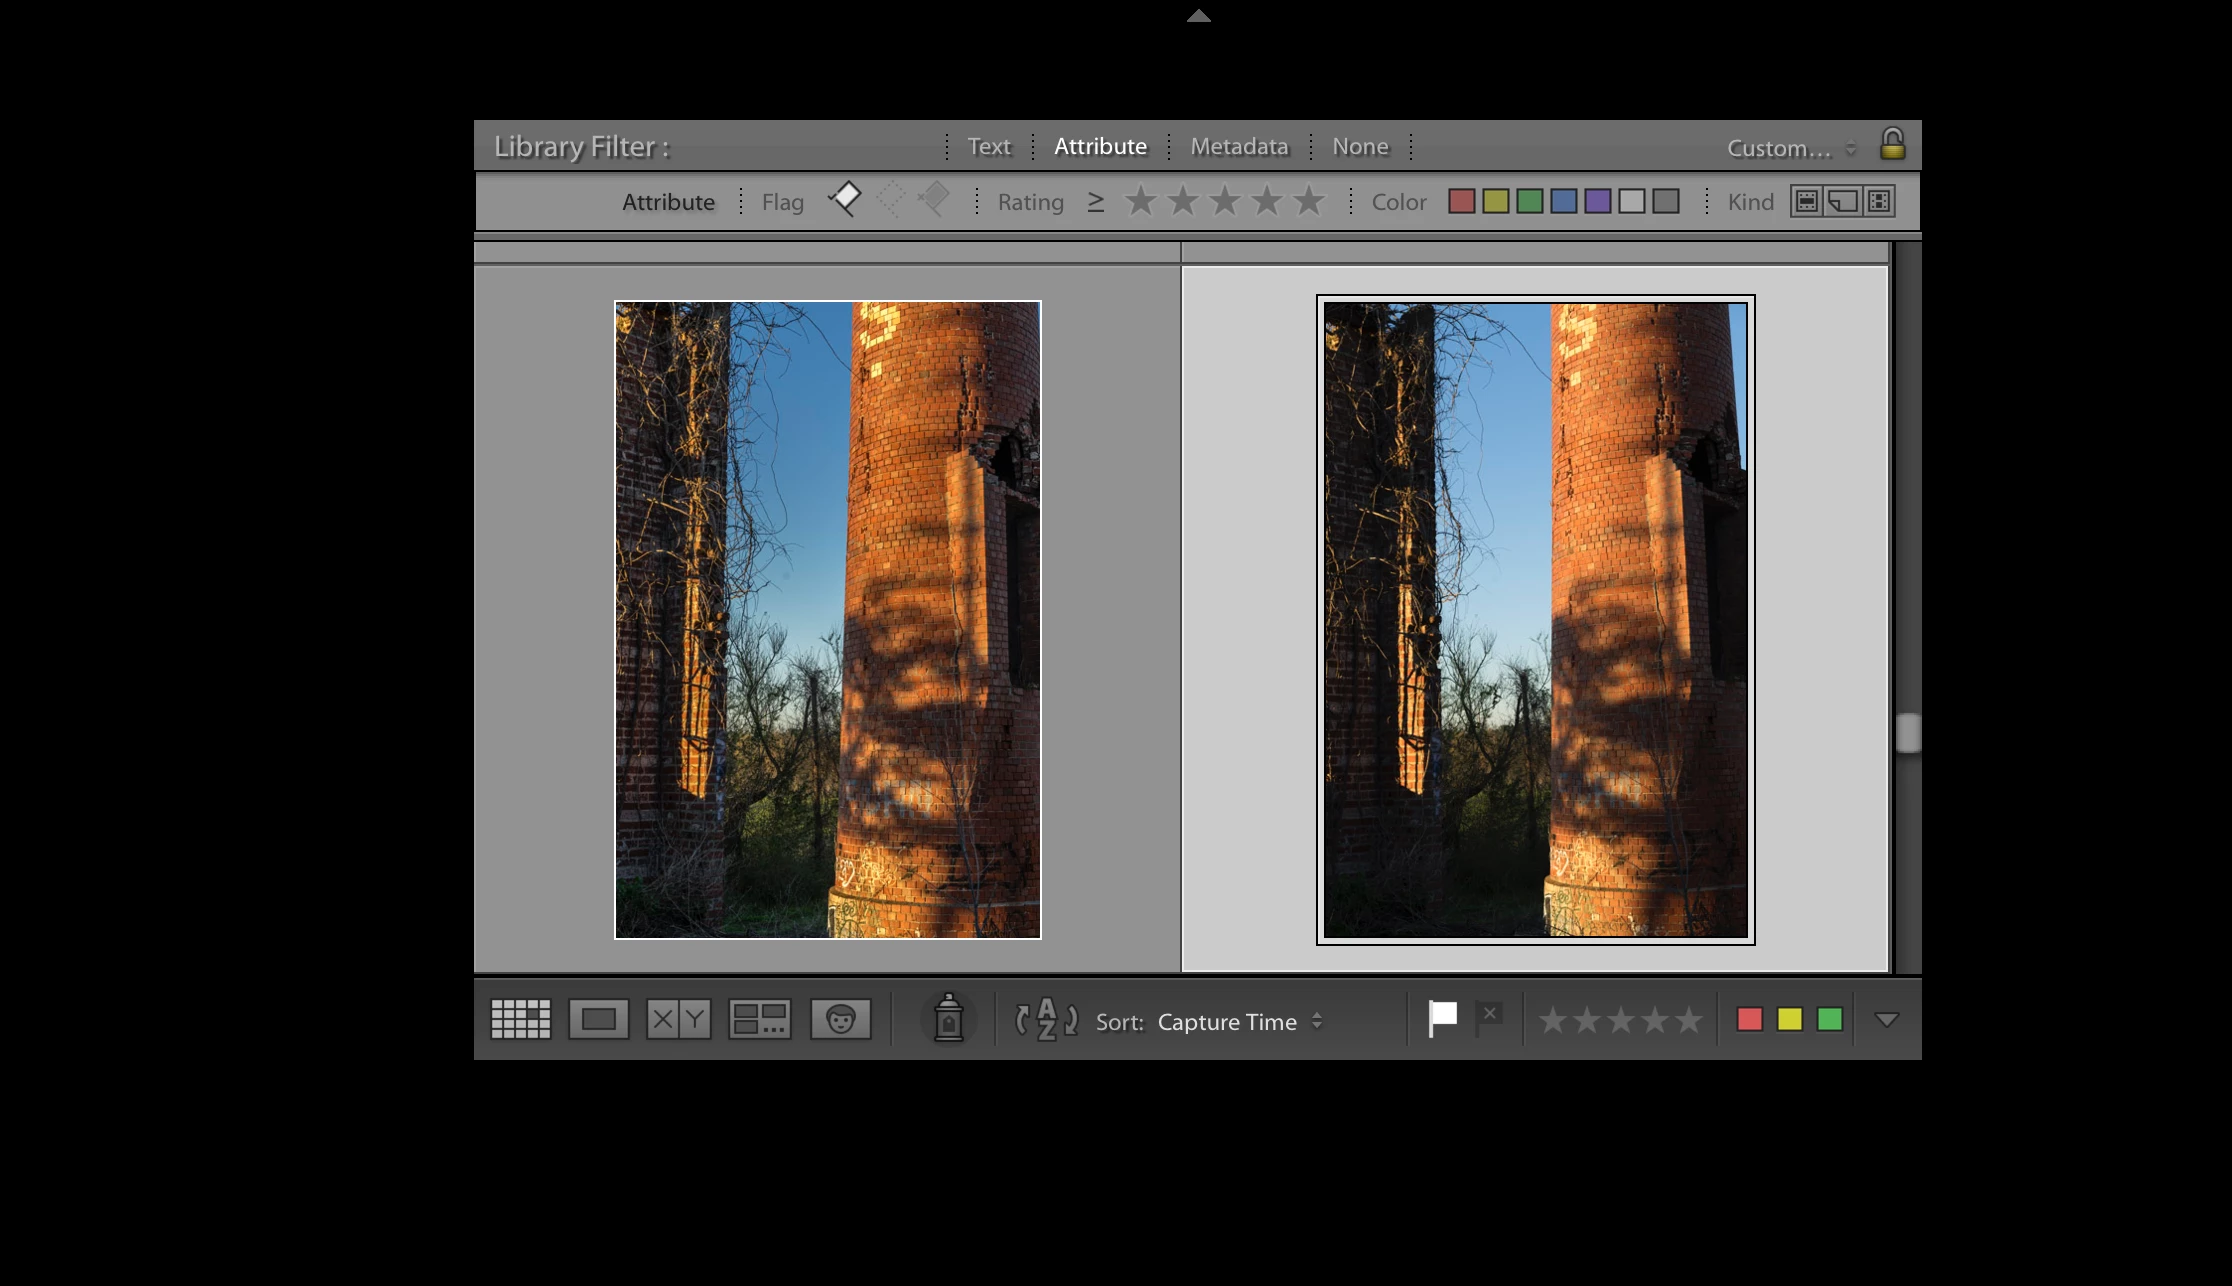Reverse the A-Z sort direction
The image size is (2232, 1286).
pyautogui.click(x=1046, y=1020)
